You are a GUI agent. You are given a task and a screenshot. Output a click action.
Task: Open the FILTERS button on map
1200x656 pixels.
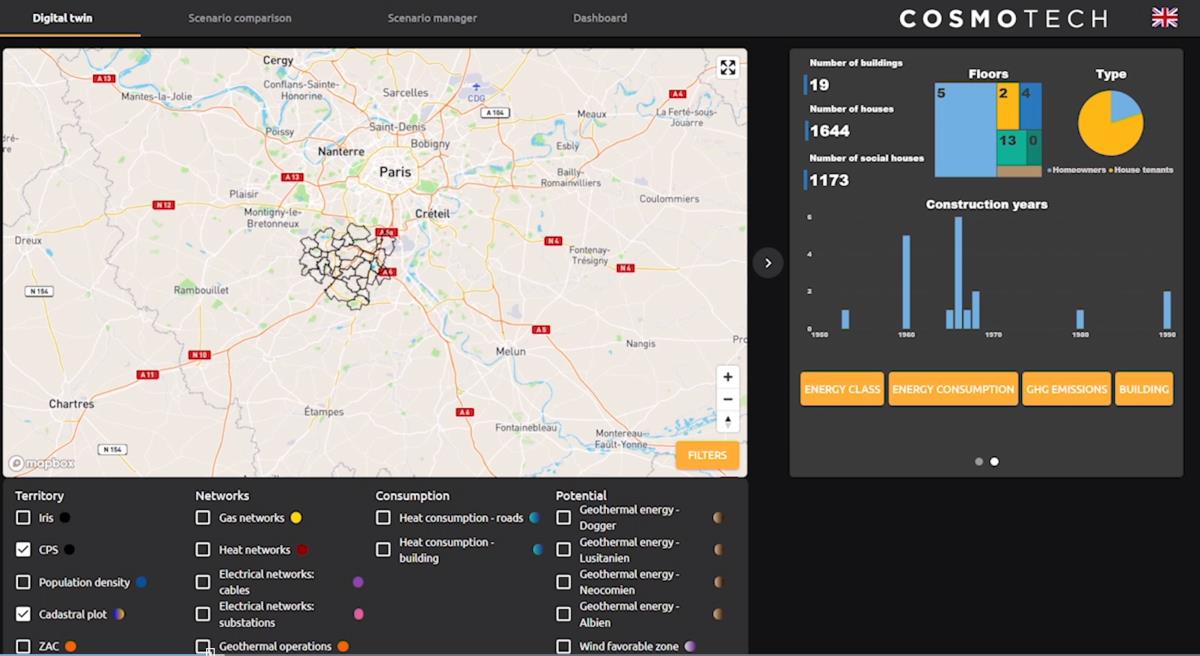(x=707, y=455)
